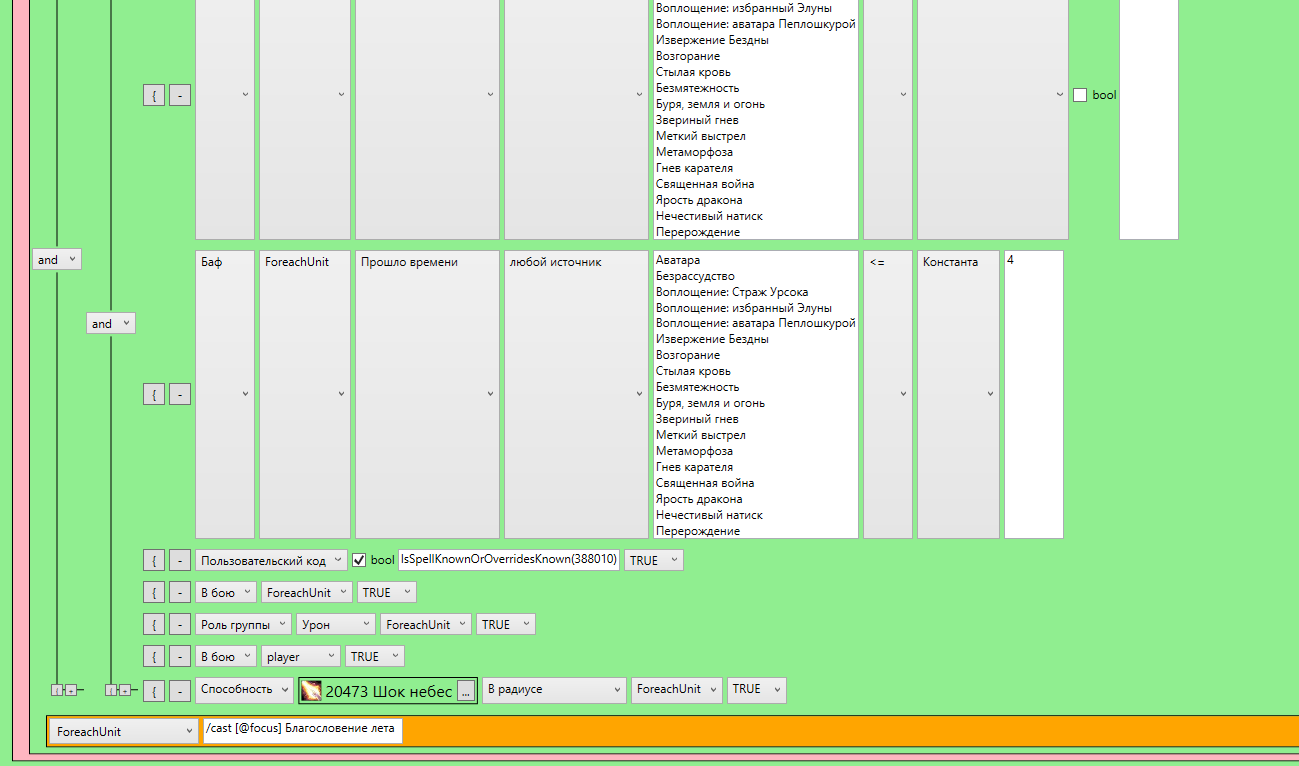Viewport: 1299px width, 766px height.
Task: Open TRUE dropdown in Пользовательский код row
Action: tap(654, 560)
